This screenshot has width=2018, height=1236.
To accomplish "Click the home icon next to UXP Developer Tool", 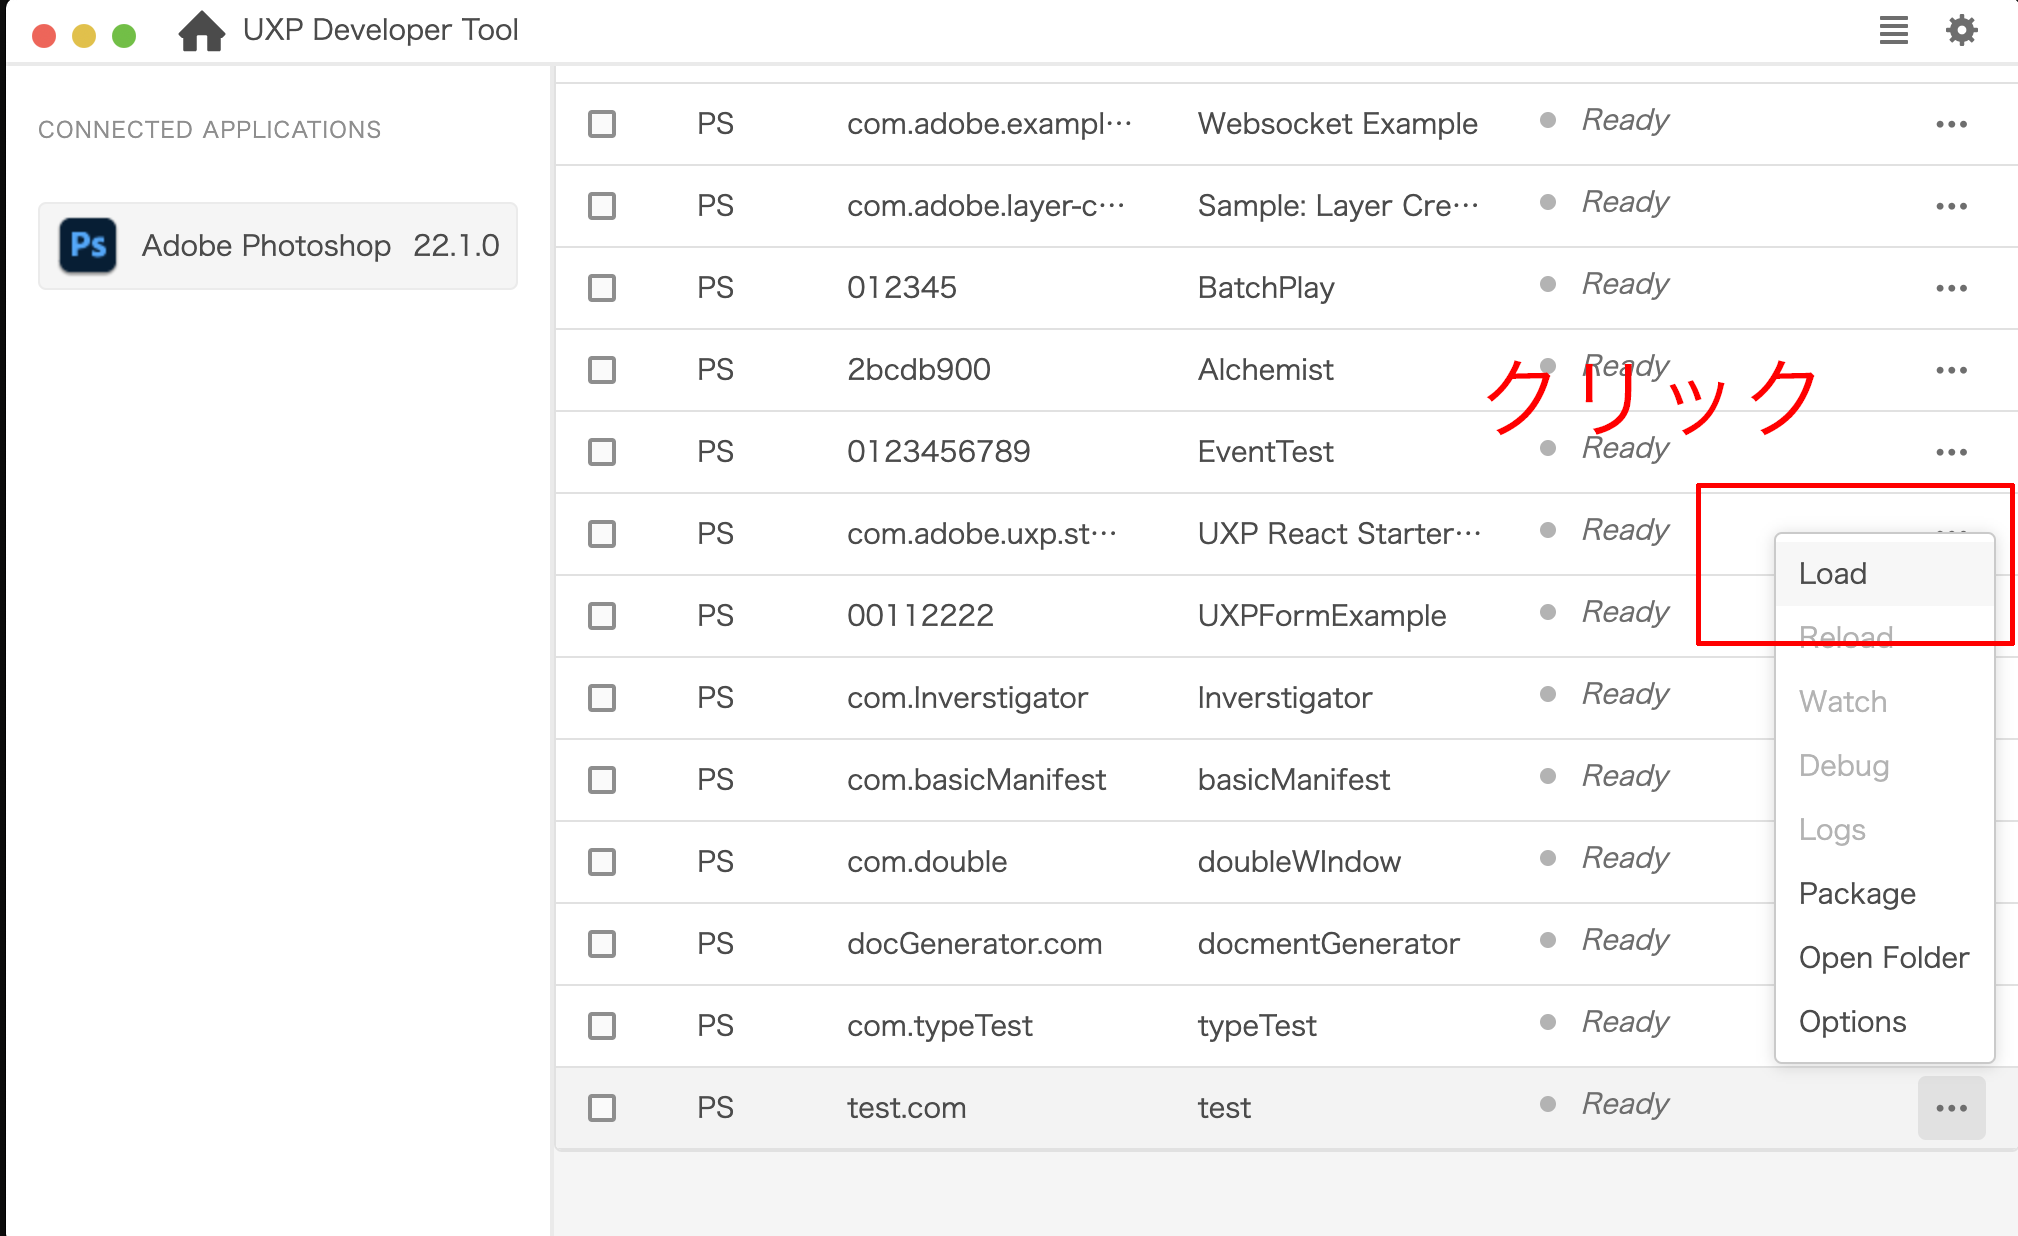I will tap(200, 30).
